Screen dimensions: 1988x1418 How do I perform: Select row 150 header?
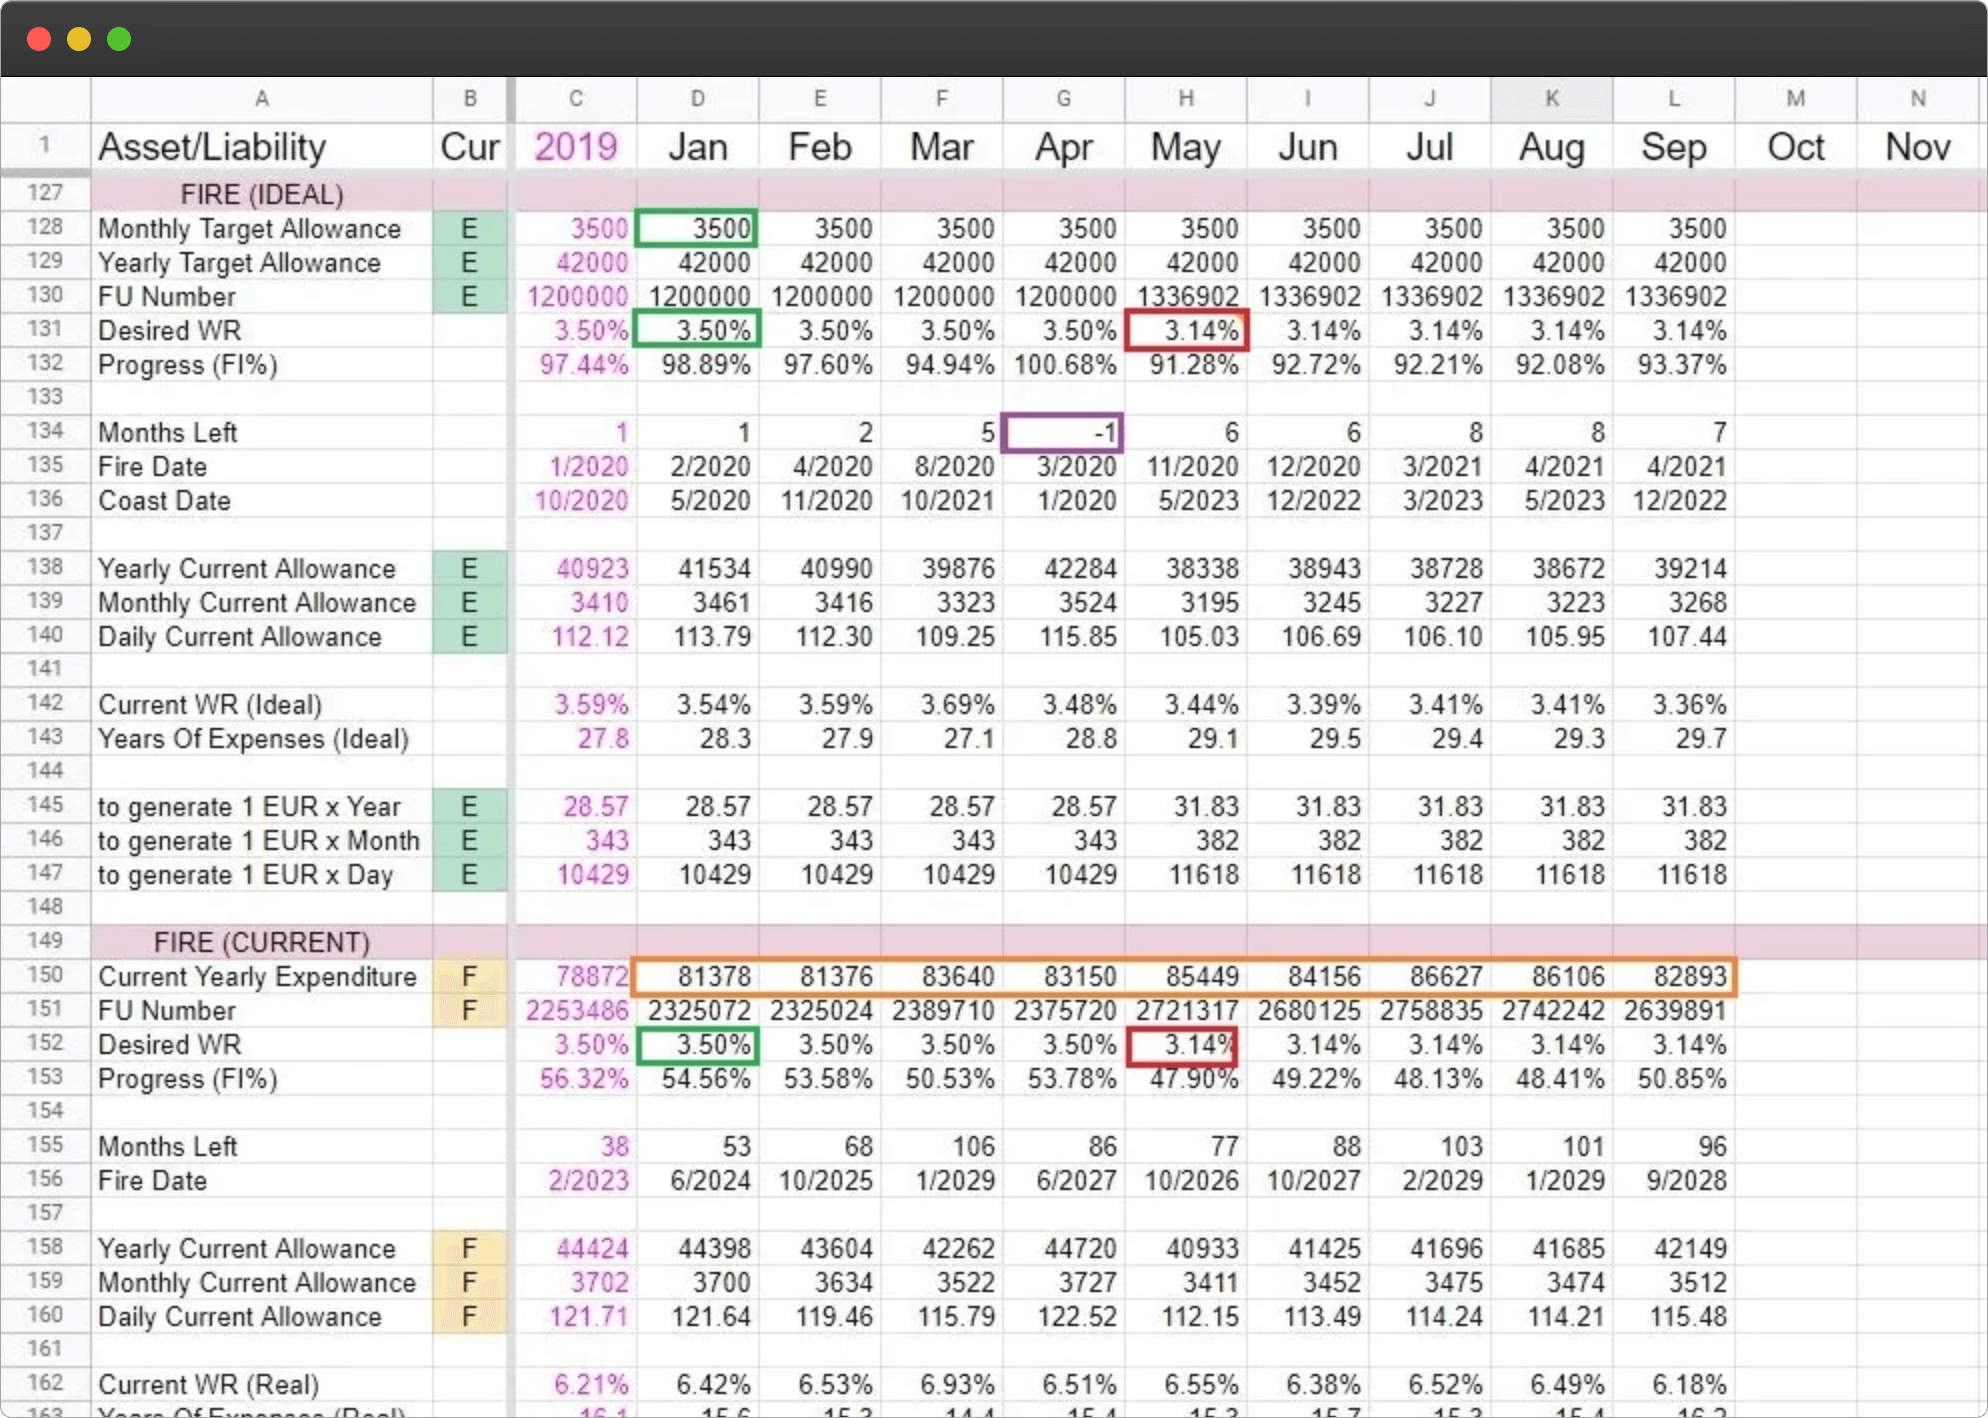coord(45,975)
